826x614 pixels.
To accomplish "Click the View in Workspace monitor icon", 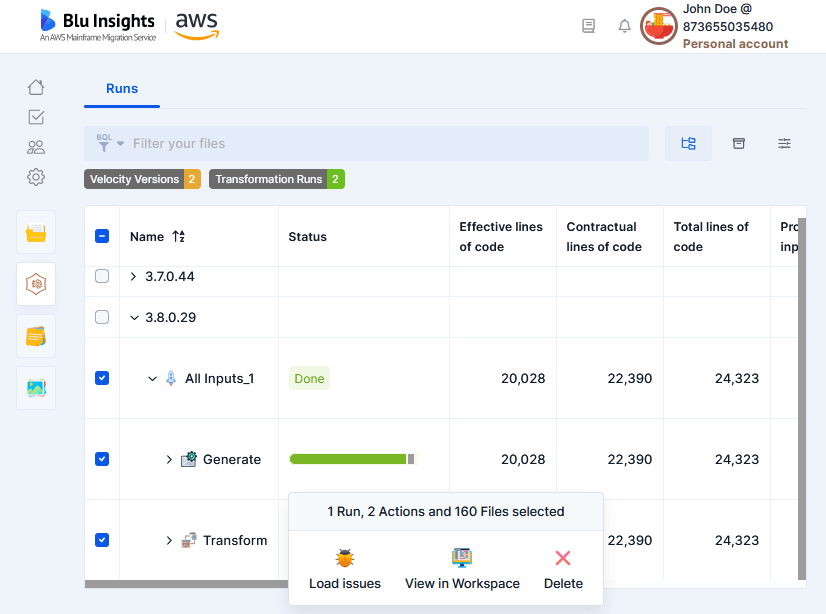I will click(462, 558).
